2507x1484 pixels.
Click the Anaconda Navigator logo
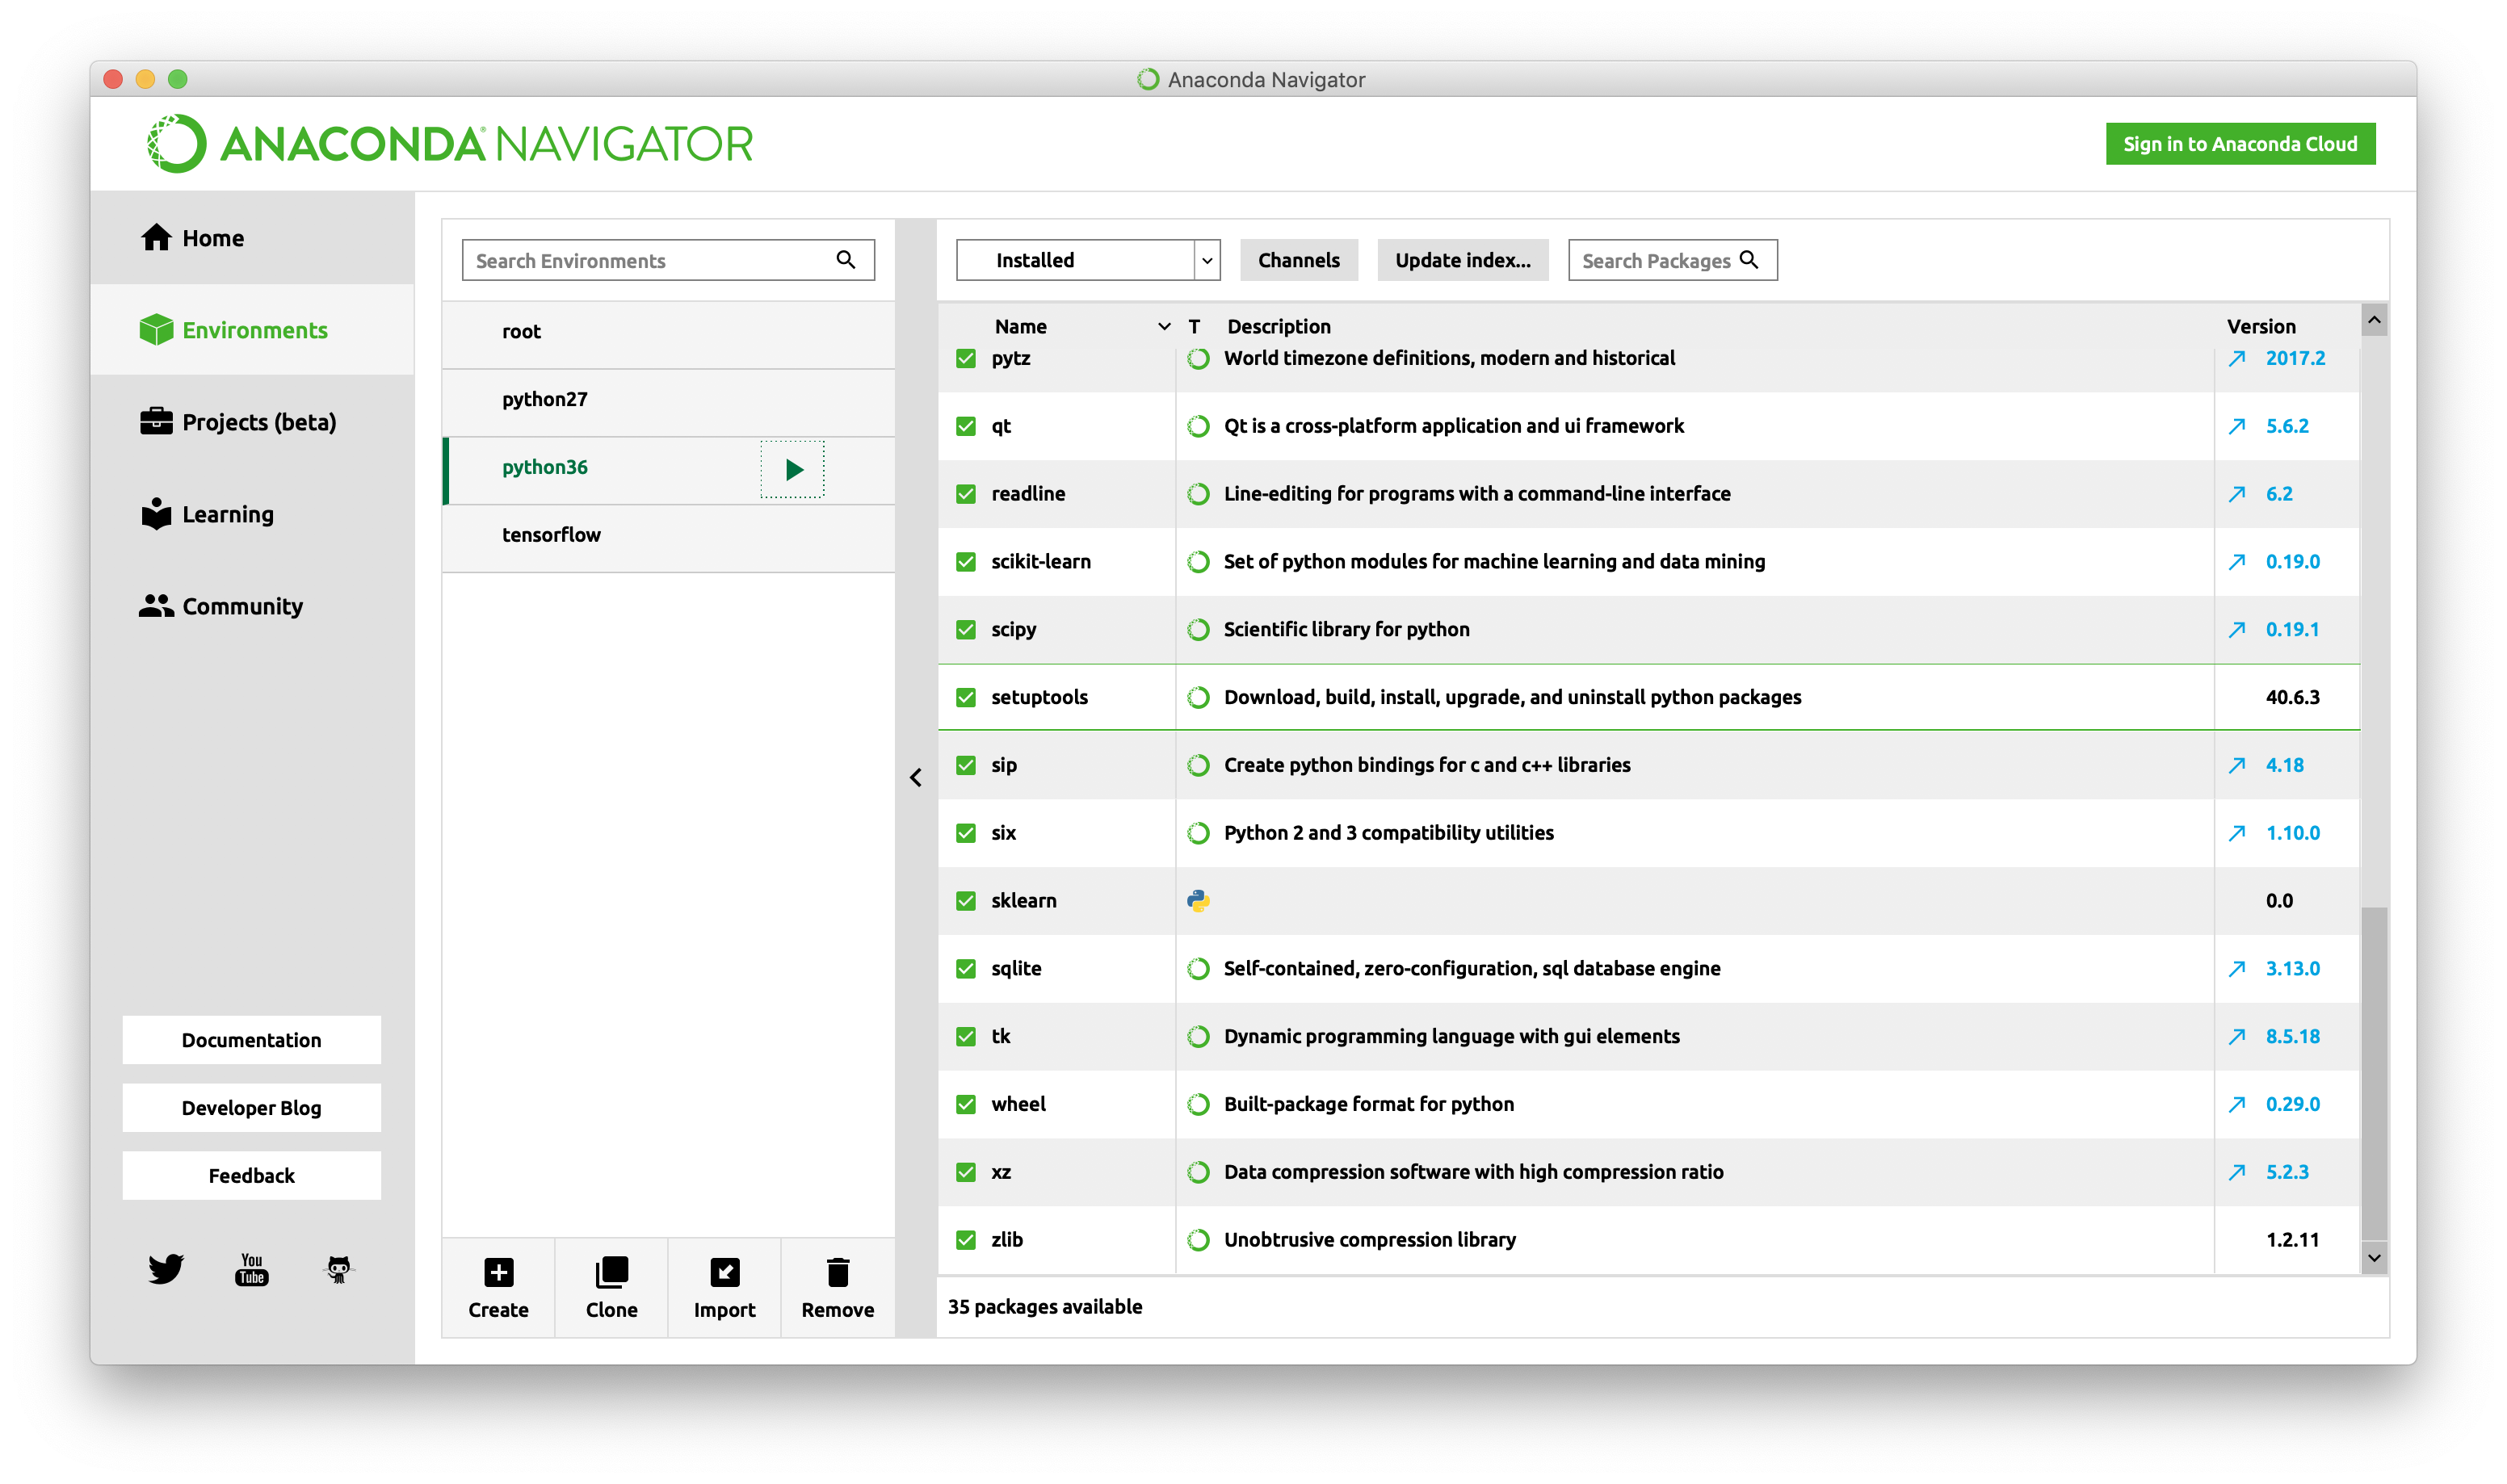tap(450, 144)
